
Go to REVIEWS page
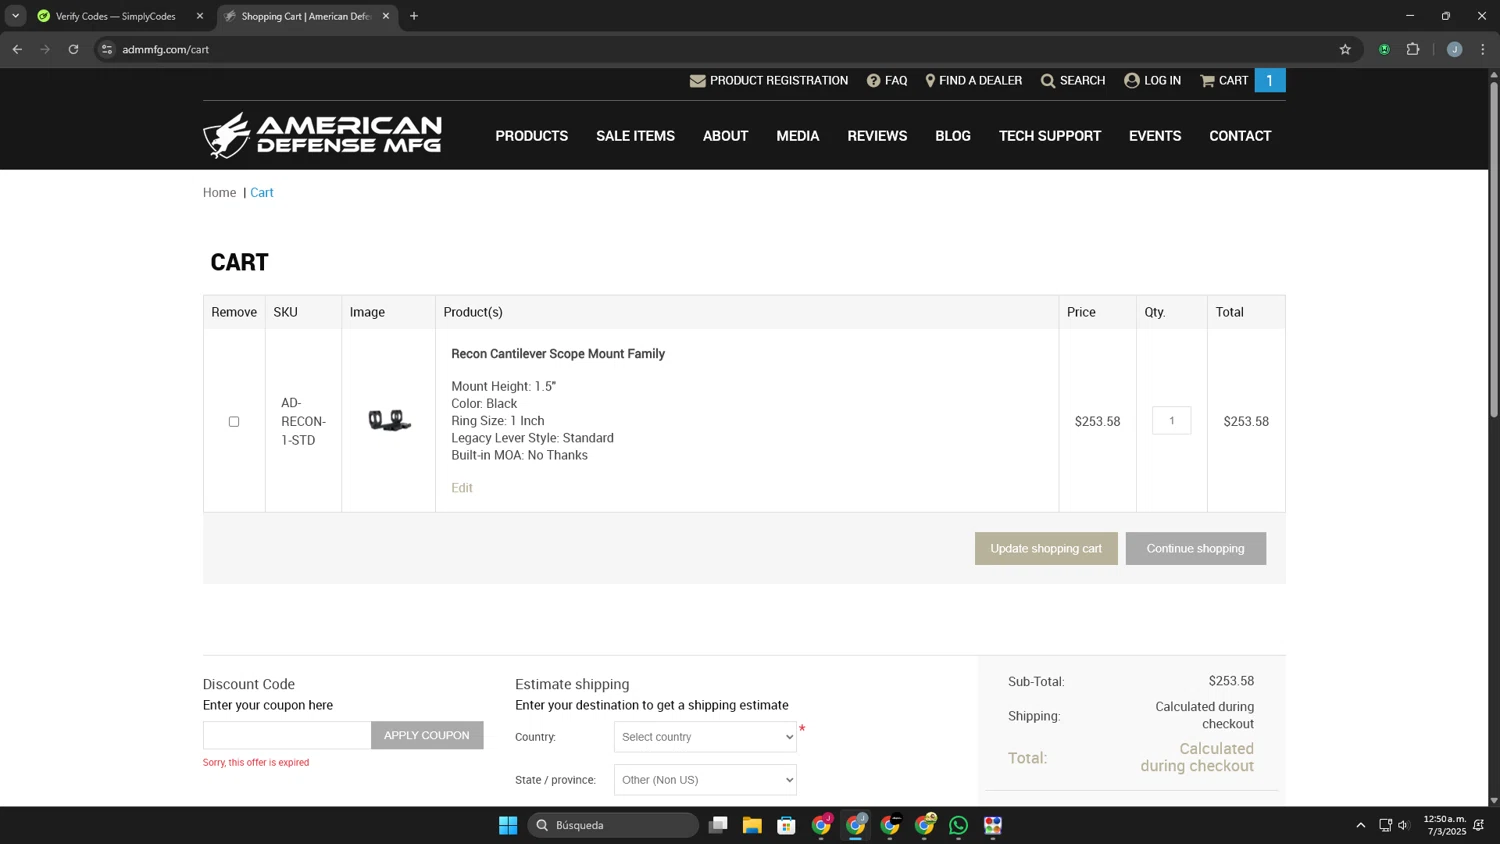tap(877, 136)
